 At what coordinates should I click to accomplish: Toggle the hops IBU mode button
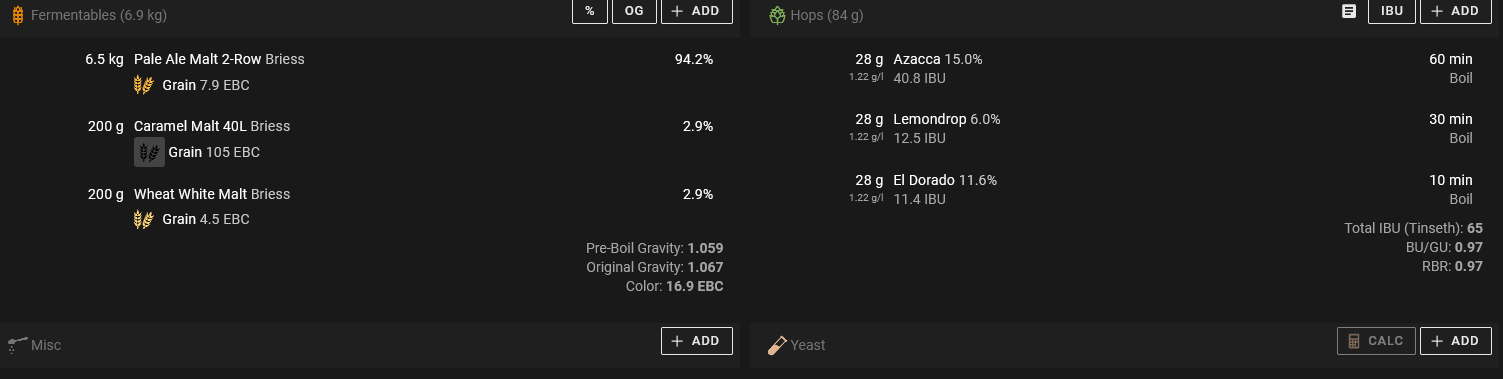pyautogui.click(x=1392, y=11)
